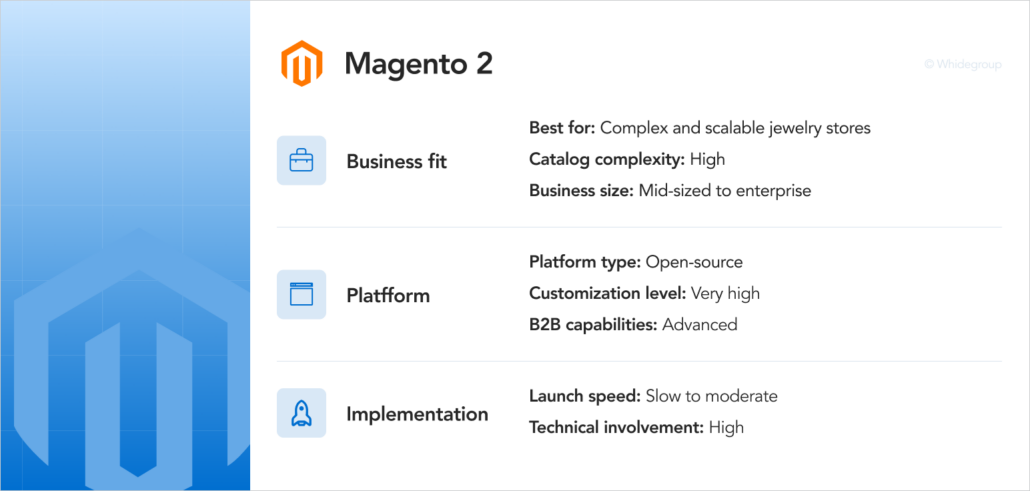Click the briefcase Business fit icon
Image resolution: width=1030 pixels, height=491 pixels.
[x=302, y=160]
